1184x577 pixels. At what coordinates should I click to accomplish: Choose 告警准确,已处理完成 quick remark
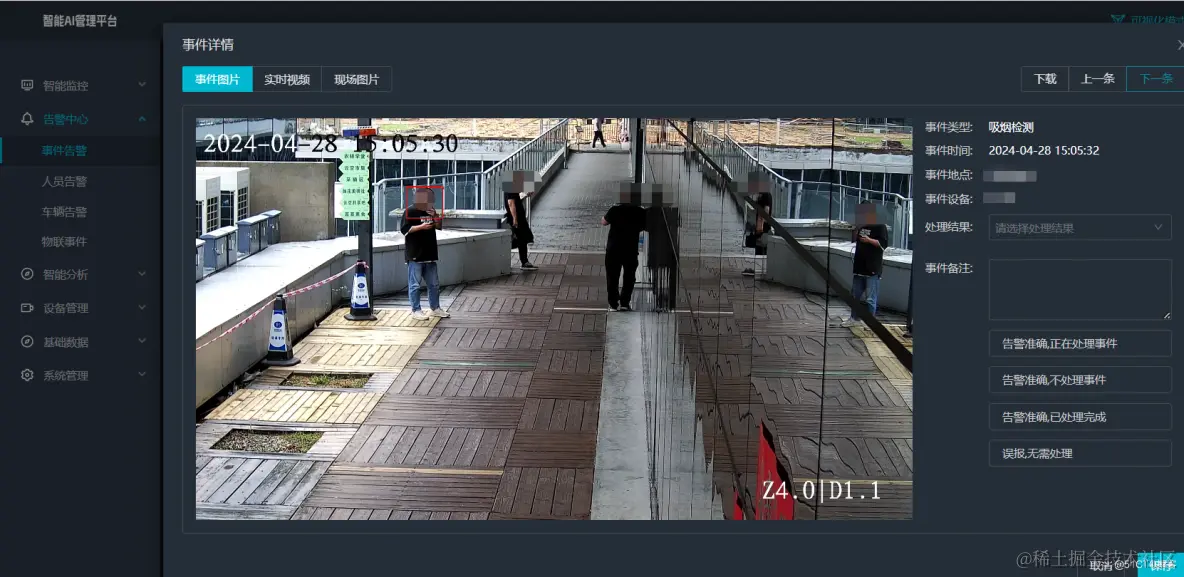click(x=1080, y=417)
